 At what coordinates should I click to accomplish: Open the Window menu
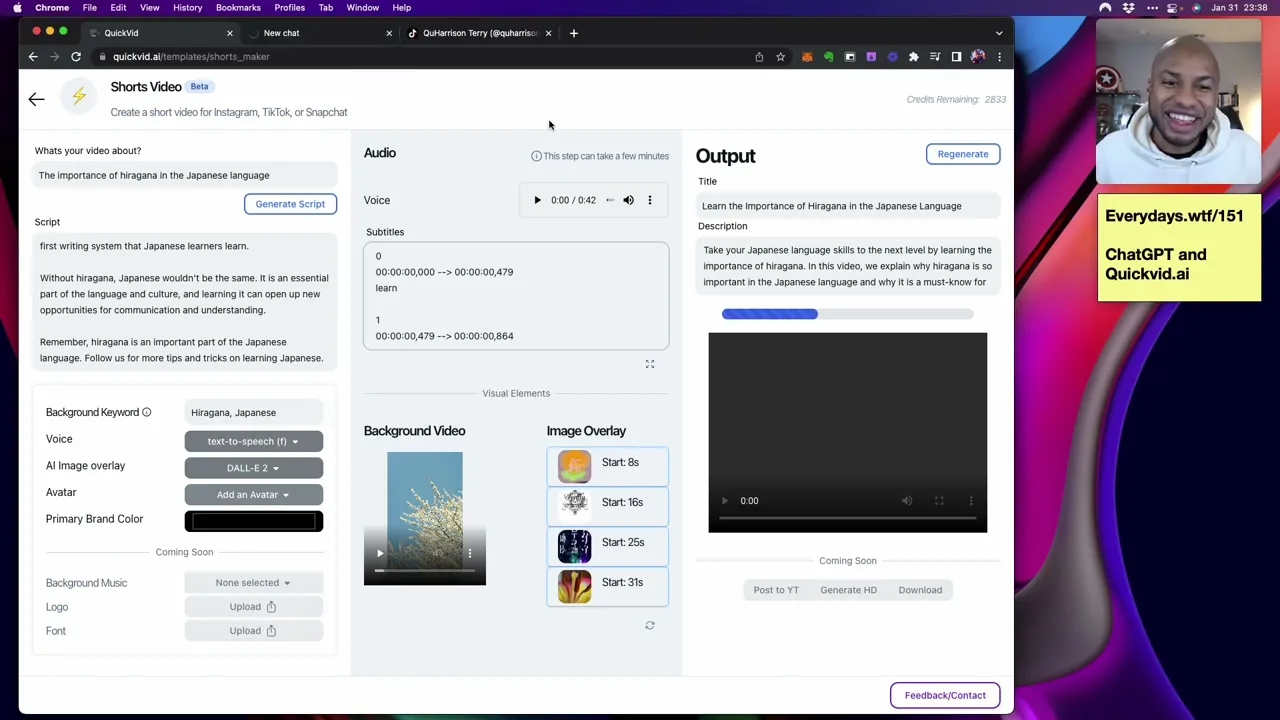362,7
